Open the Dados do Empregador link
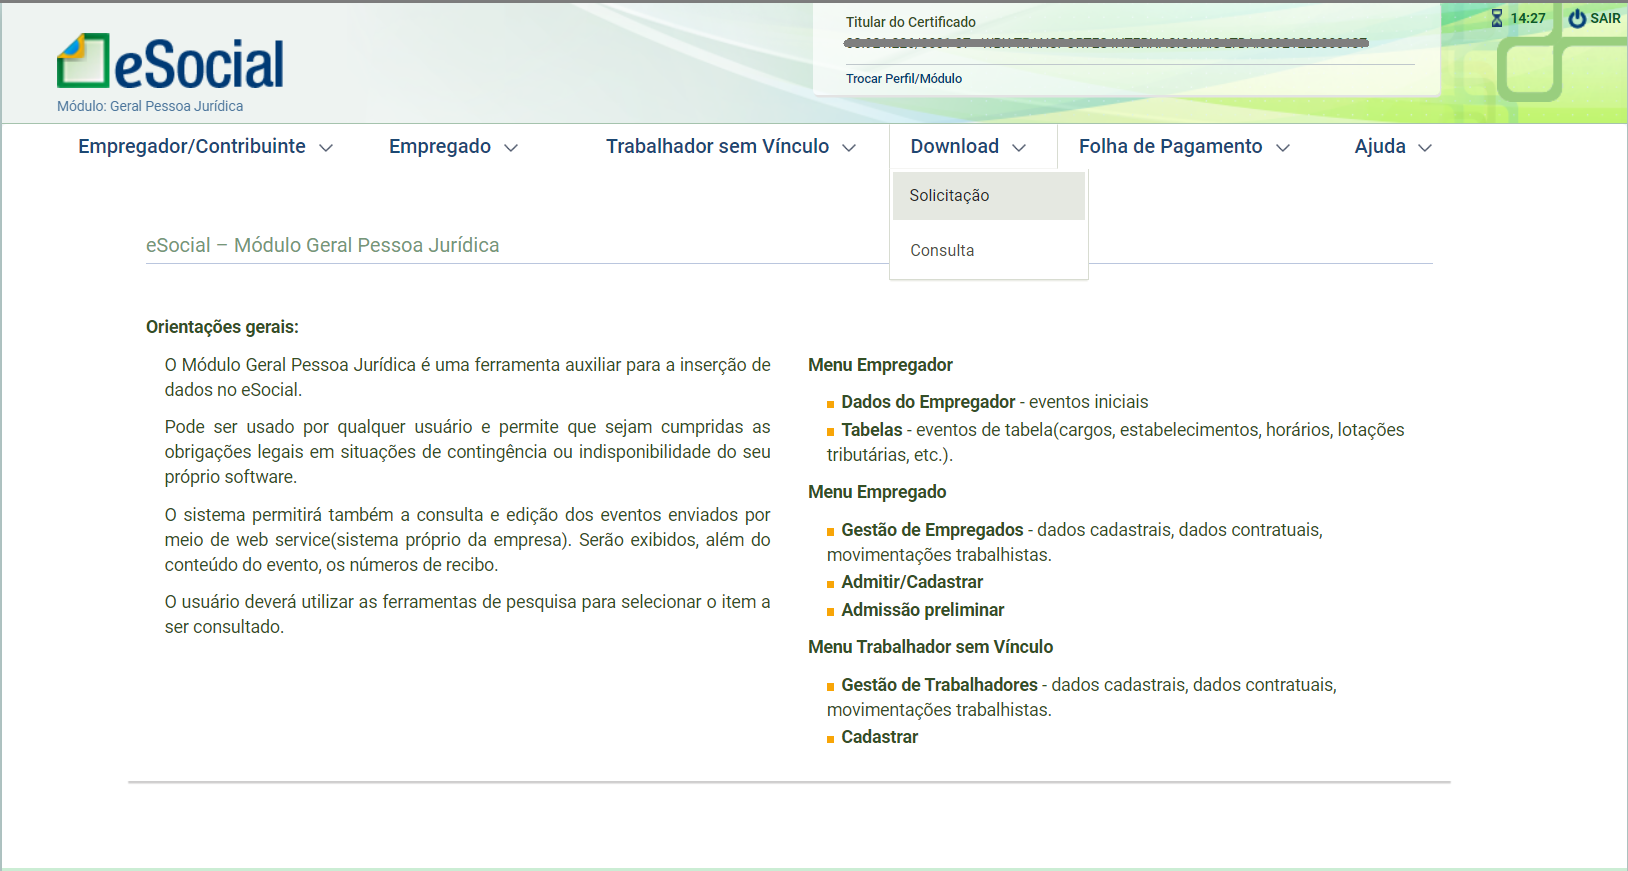 tap(928, 402)
